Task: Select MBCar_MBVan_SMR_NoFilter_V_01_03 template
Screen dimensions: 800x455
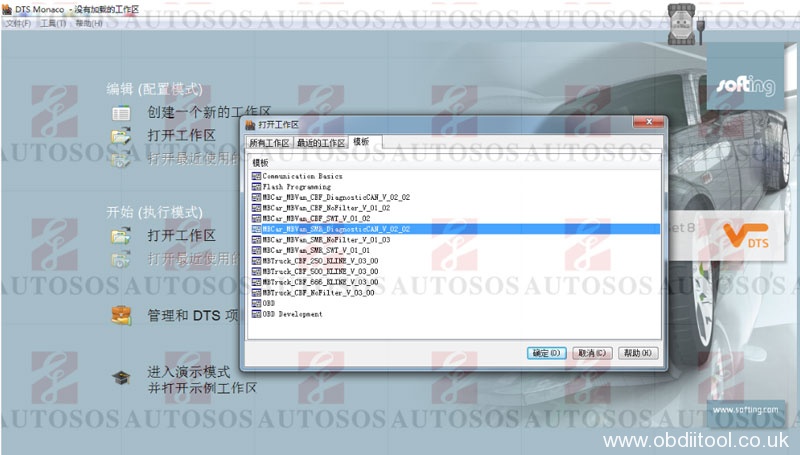Action: click(327, 240)
